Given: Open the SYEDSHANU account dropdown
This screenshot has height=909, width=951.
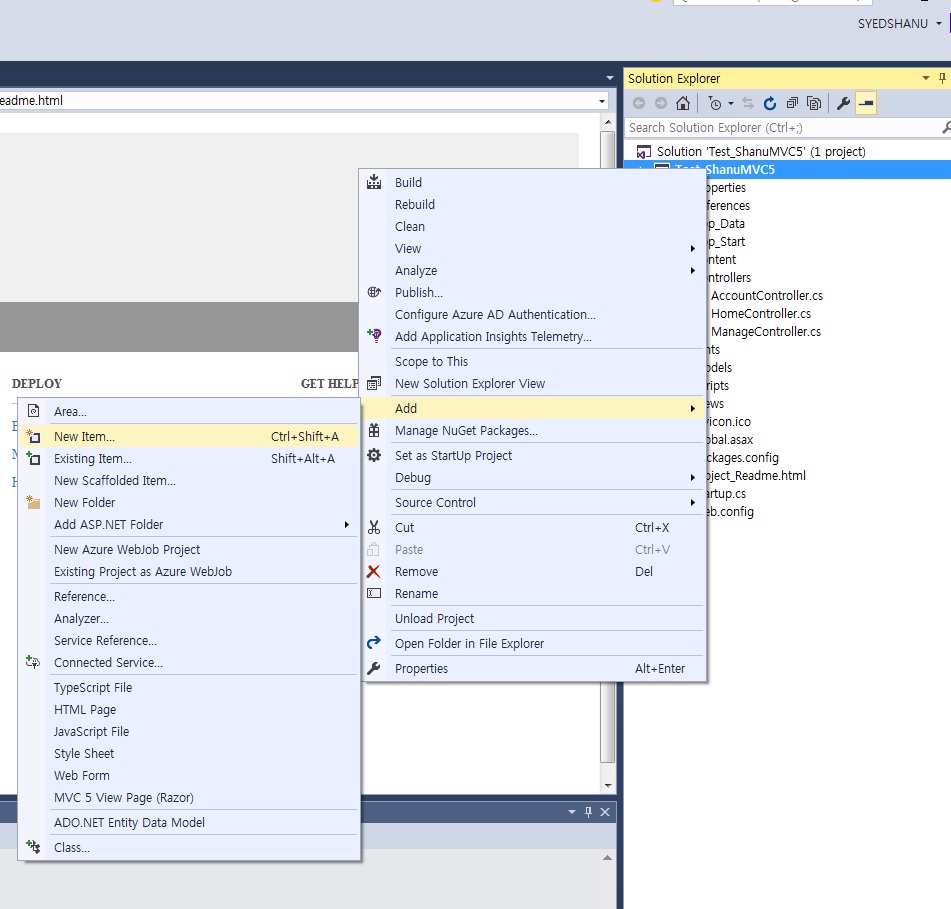Looking at the screenshot, I should click(939, 24).
